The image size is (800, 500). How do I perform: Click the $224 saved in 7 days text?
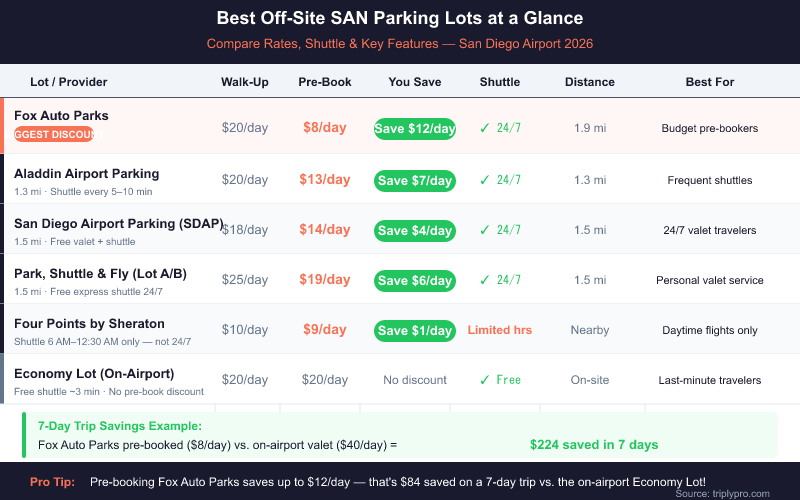point(594,444)
